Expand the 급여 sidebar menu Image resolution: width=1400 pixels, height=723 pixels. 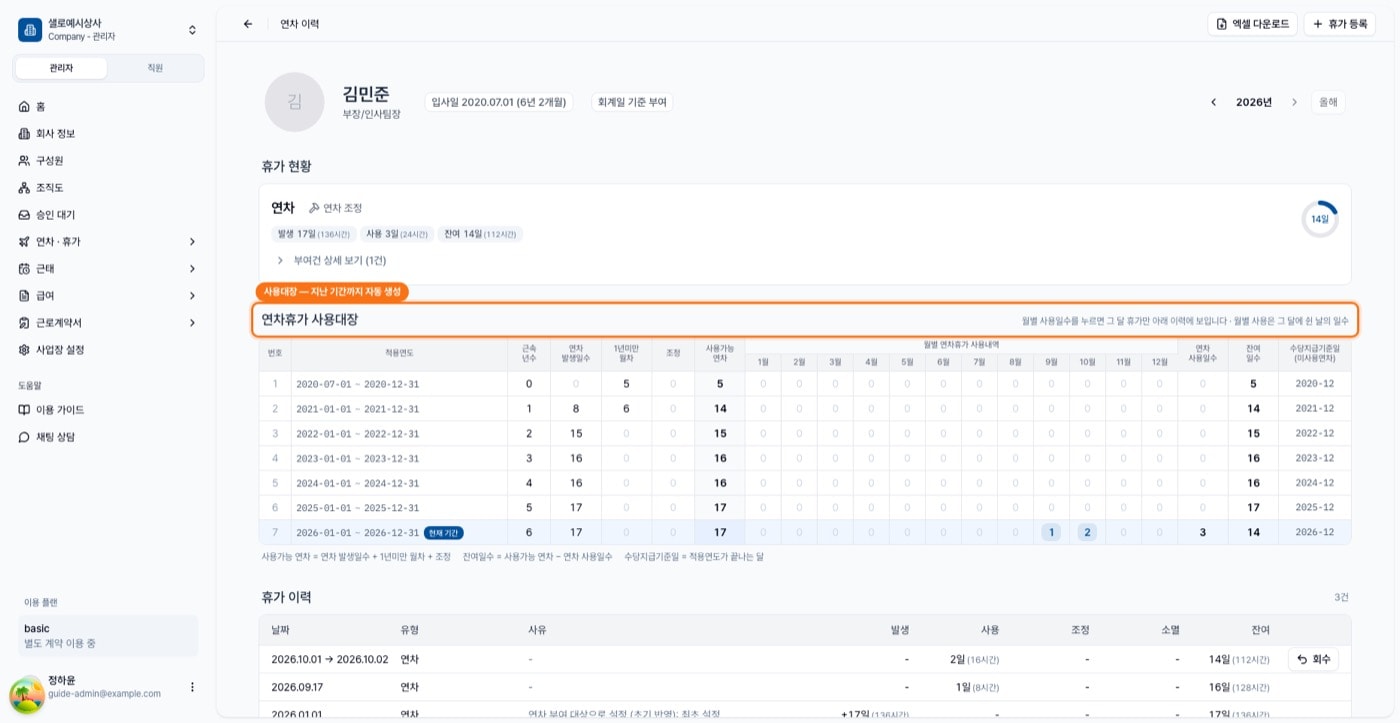pos(108,295)
